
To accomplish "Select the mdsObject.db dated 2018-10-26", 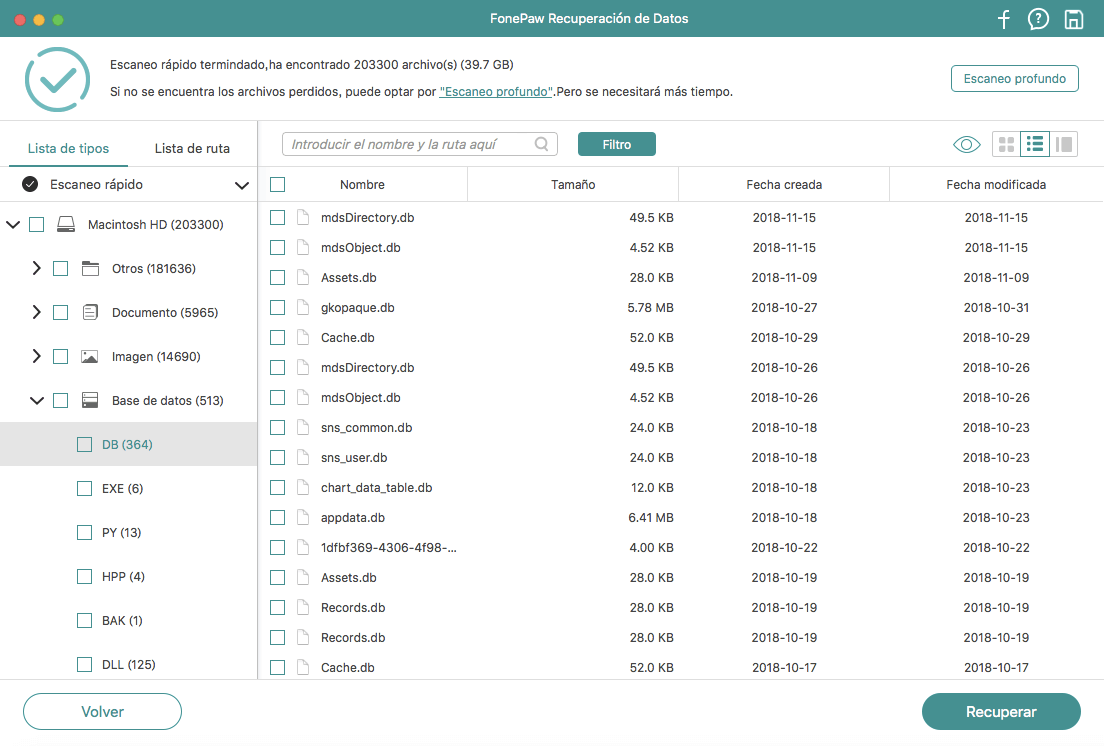I will (680, 398).
